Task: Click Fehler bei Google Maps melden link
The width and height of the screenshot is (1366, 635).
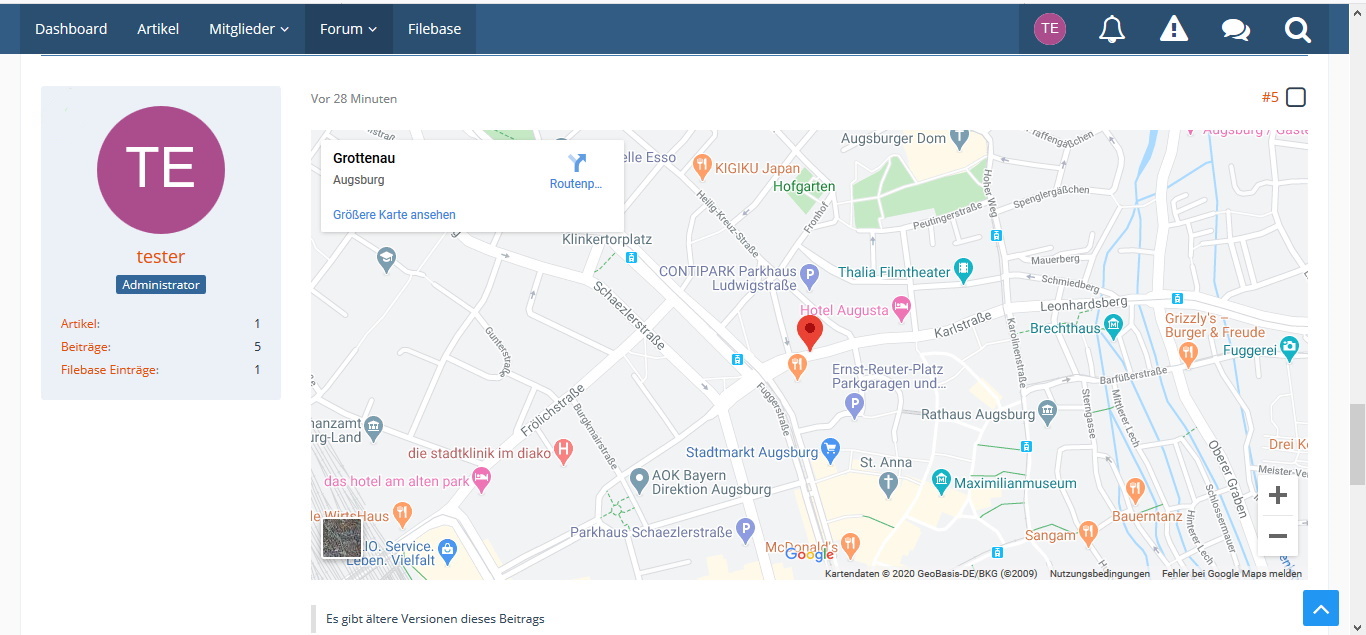Action: click(x=1232, y=574)
